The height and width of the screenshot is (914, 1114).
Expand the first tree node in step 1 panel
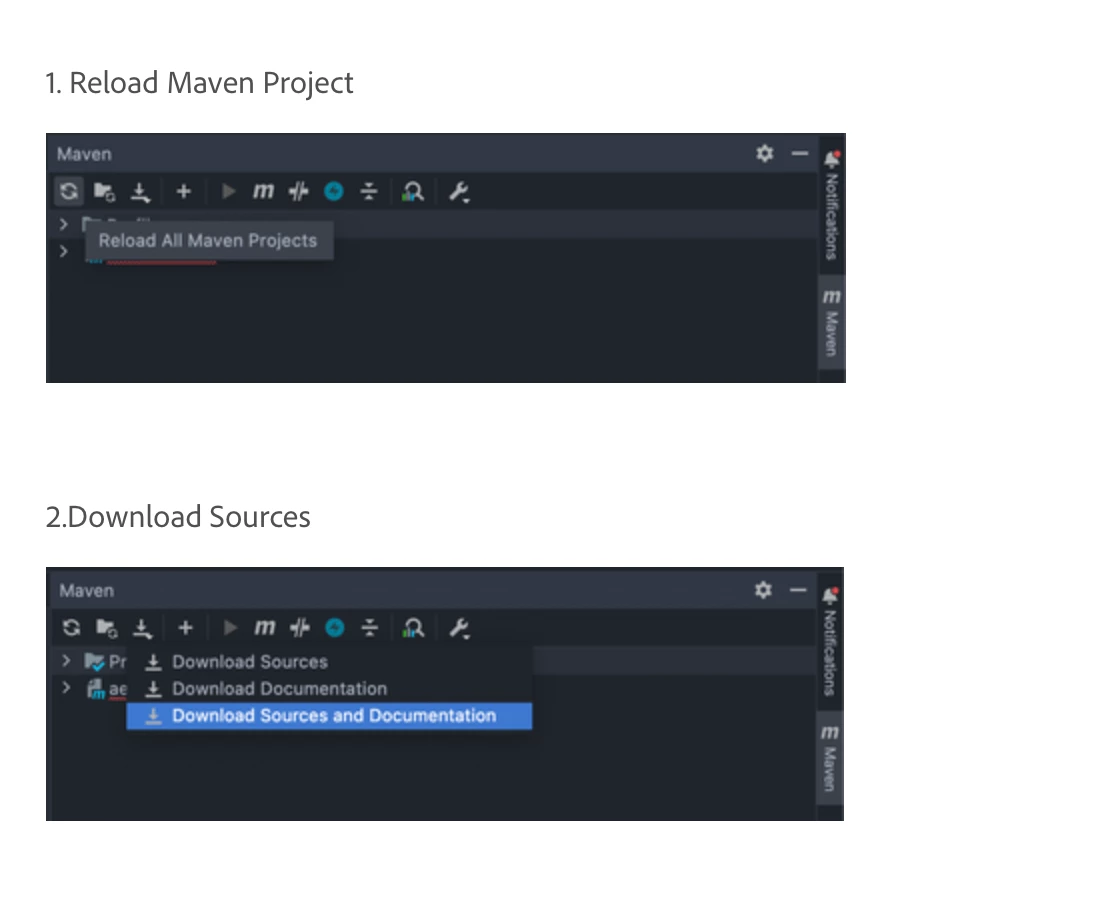tap(64, 225)
